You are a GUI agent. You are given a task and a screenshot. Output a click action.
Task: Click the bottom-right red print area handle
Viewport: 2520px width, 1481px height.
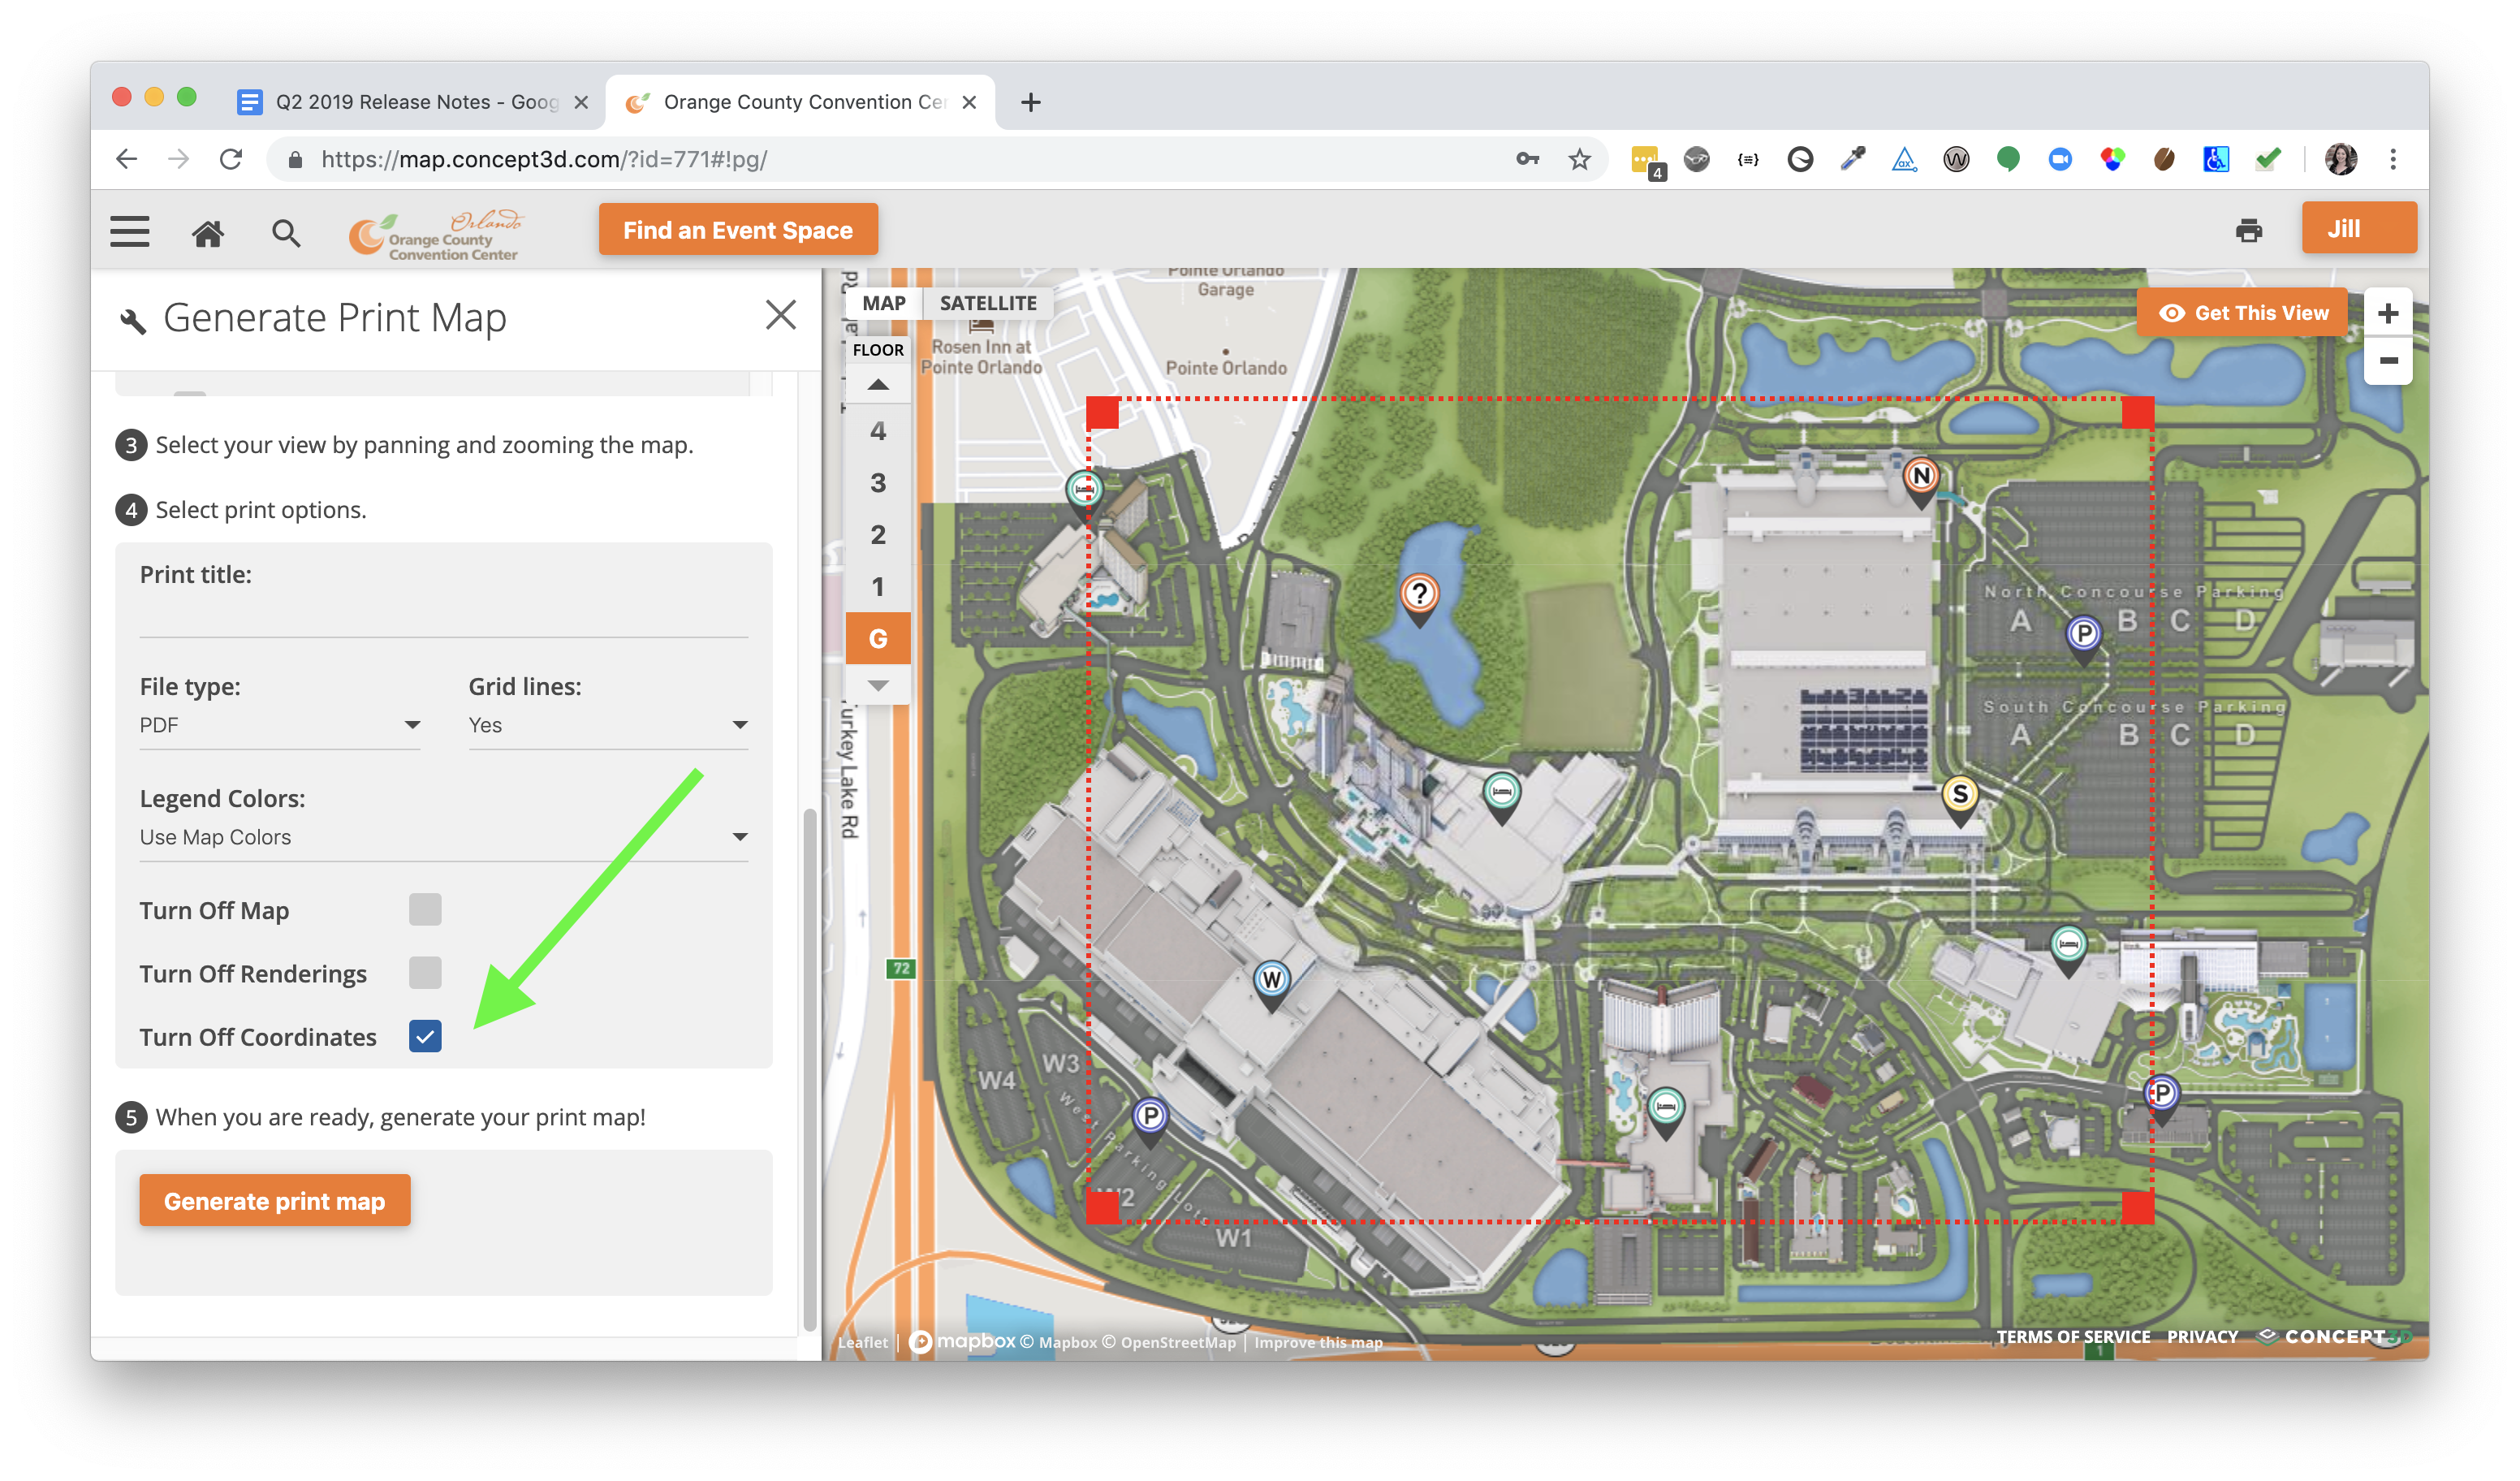(2138, 1208)
